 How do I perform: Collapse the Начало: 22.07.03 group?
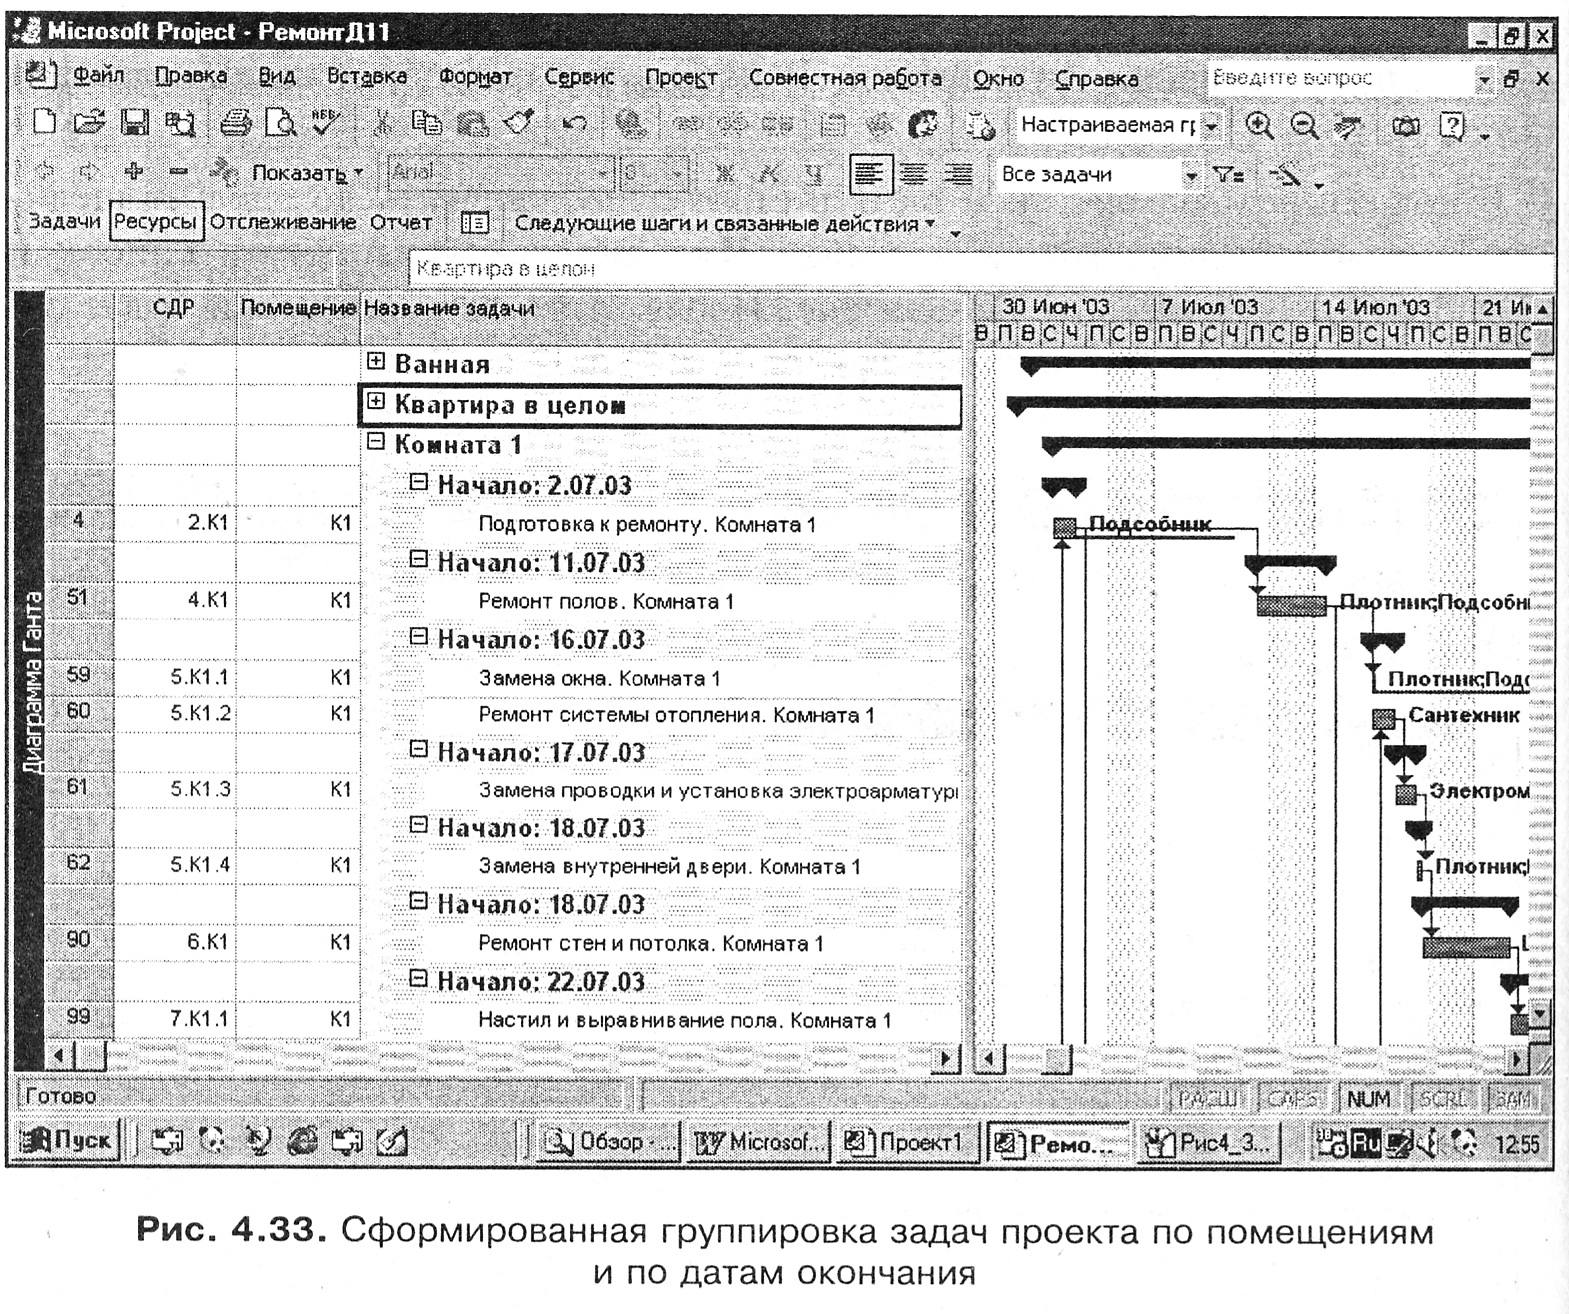(419, 978)
